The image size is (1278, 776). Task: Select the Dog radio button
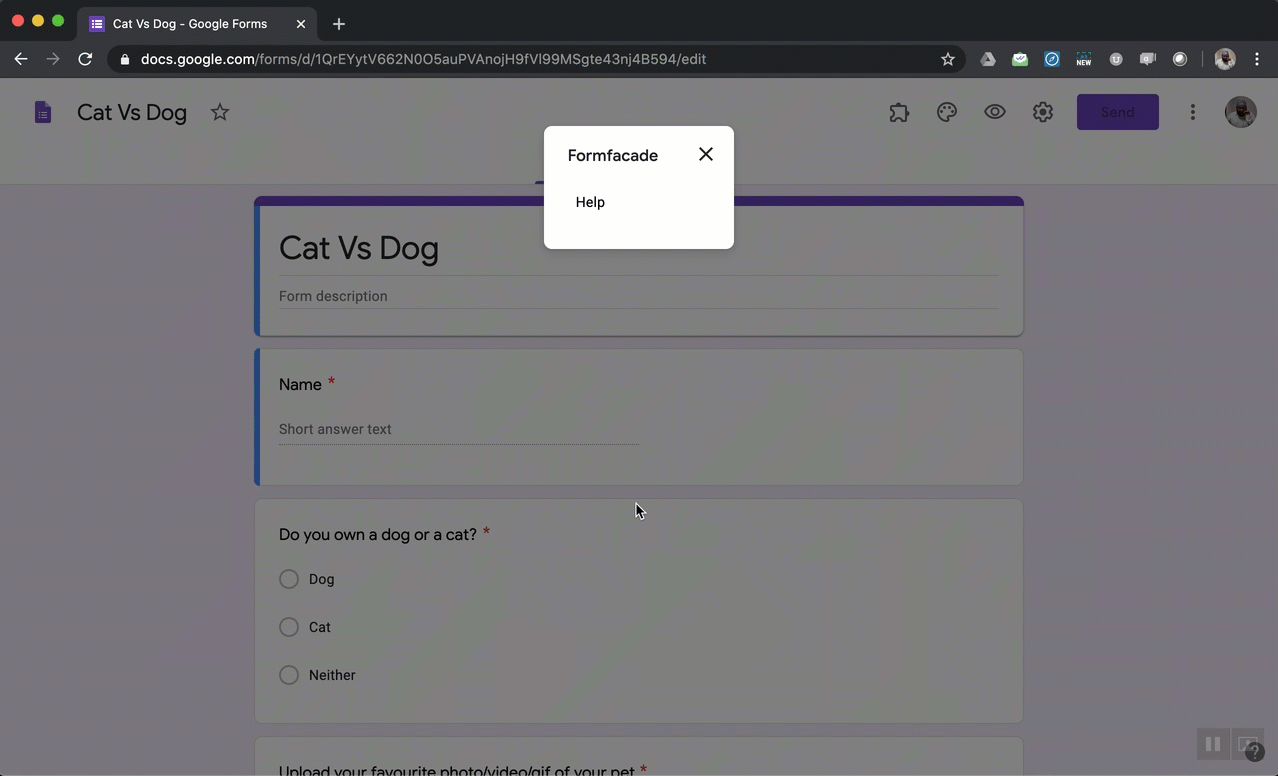288,579
